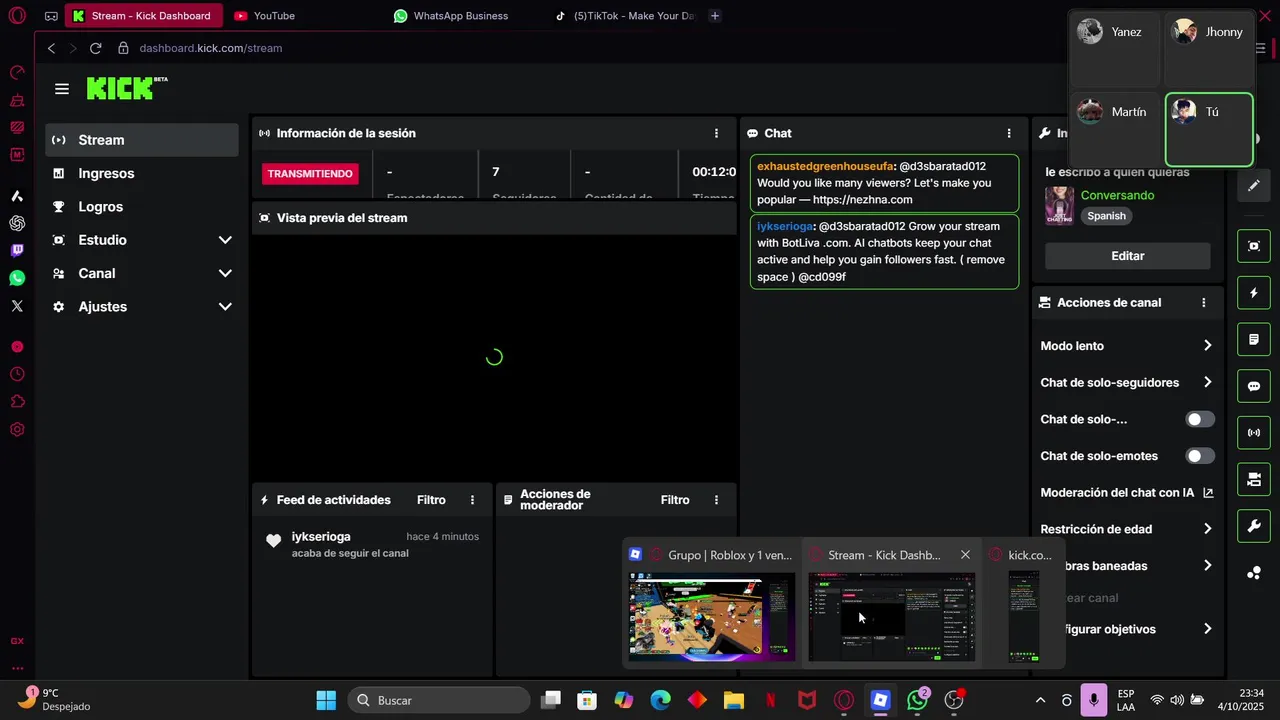
Task: Click the address bar URL
Action: pyautogui.click(x=211, y=48)
